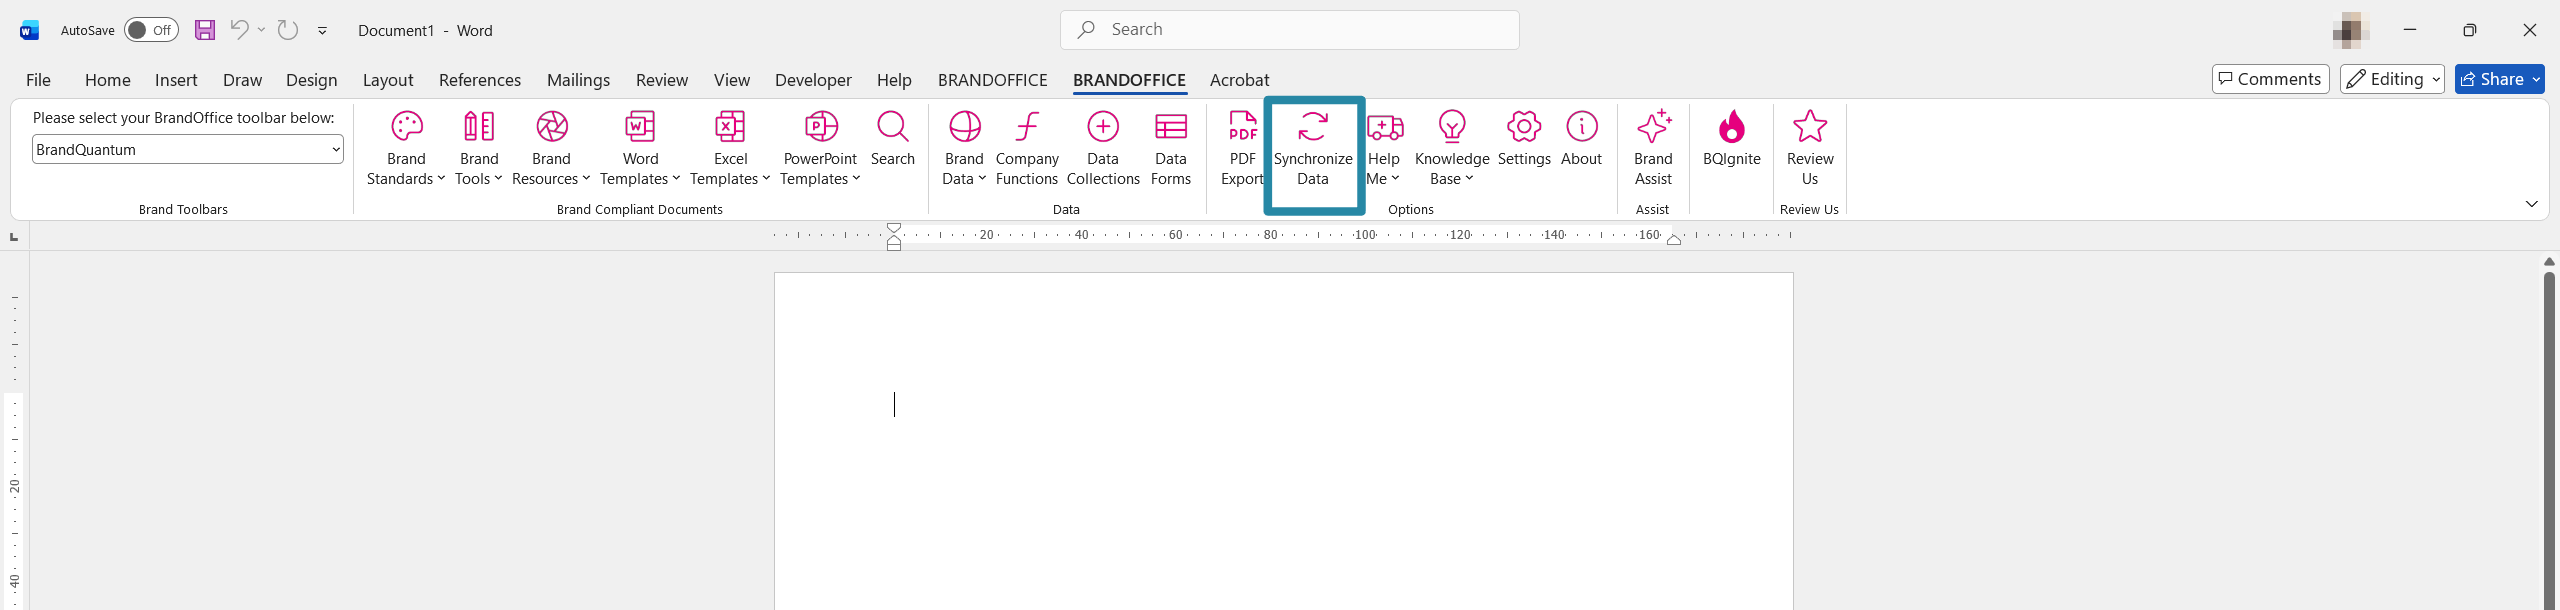Click the right indent marker on the ruler
Image resolution: width=2560 pixels, height=610 pixels.
pyautogui.click(x=1673, y=240)
